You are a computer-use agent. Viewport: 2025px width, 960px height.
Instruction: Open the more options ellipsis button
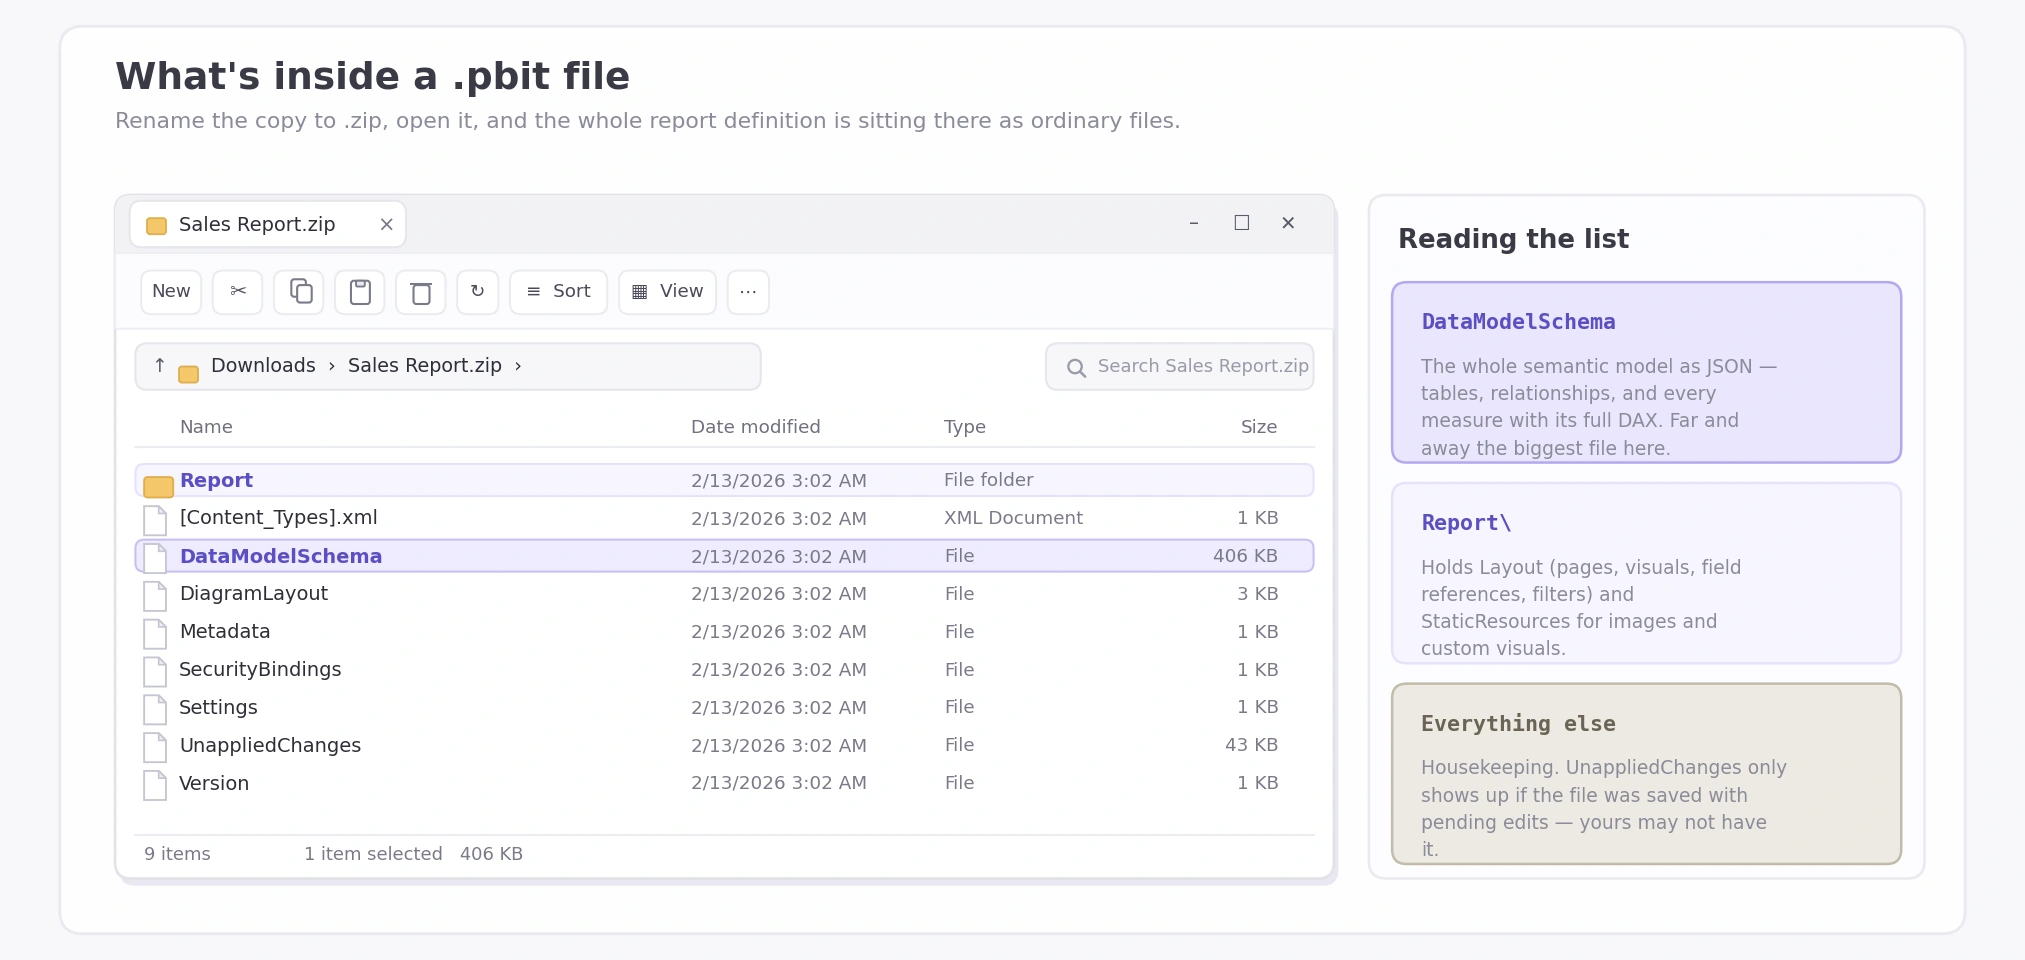pos(748,292)
